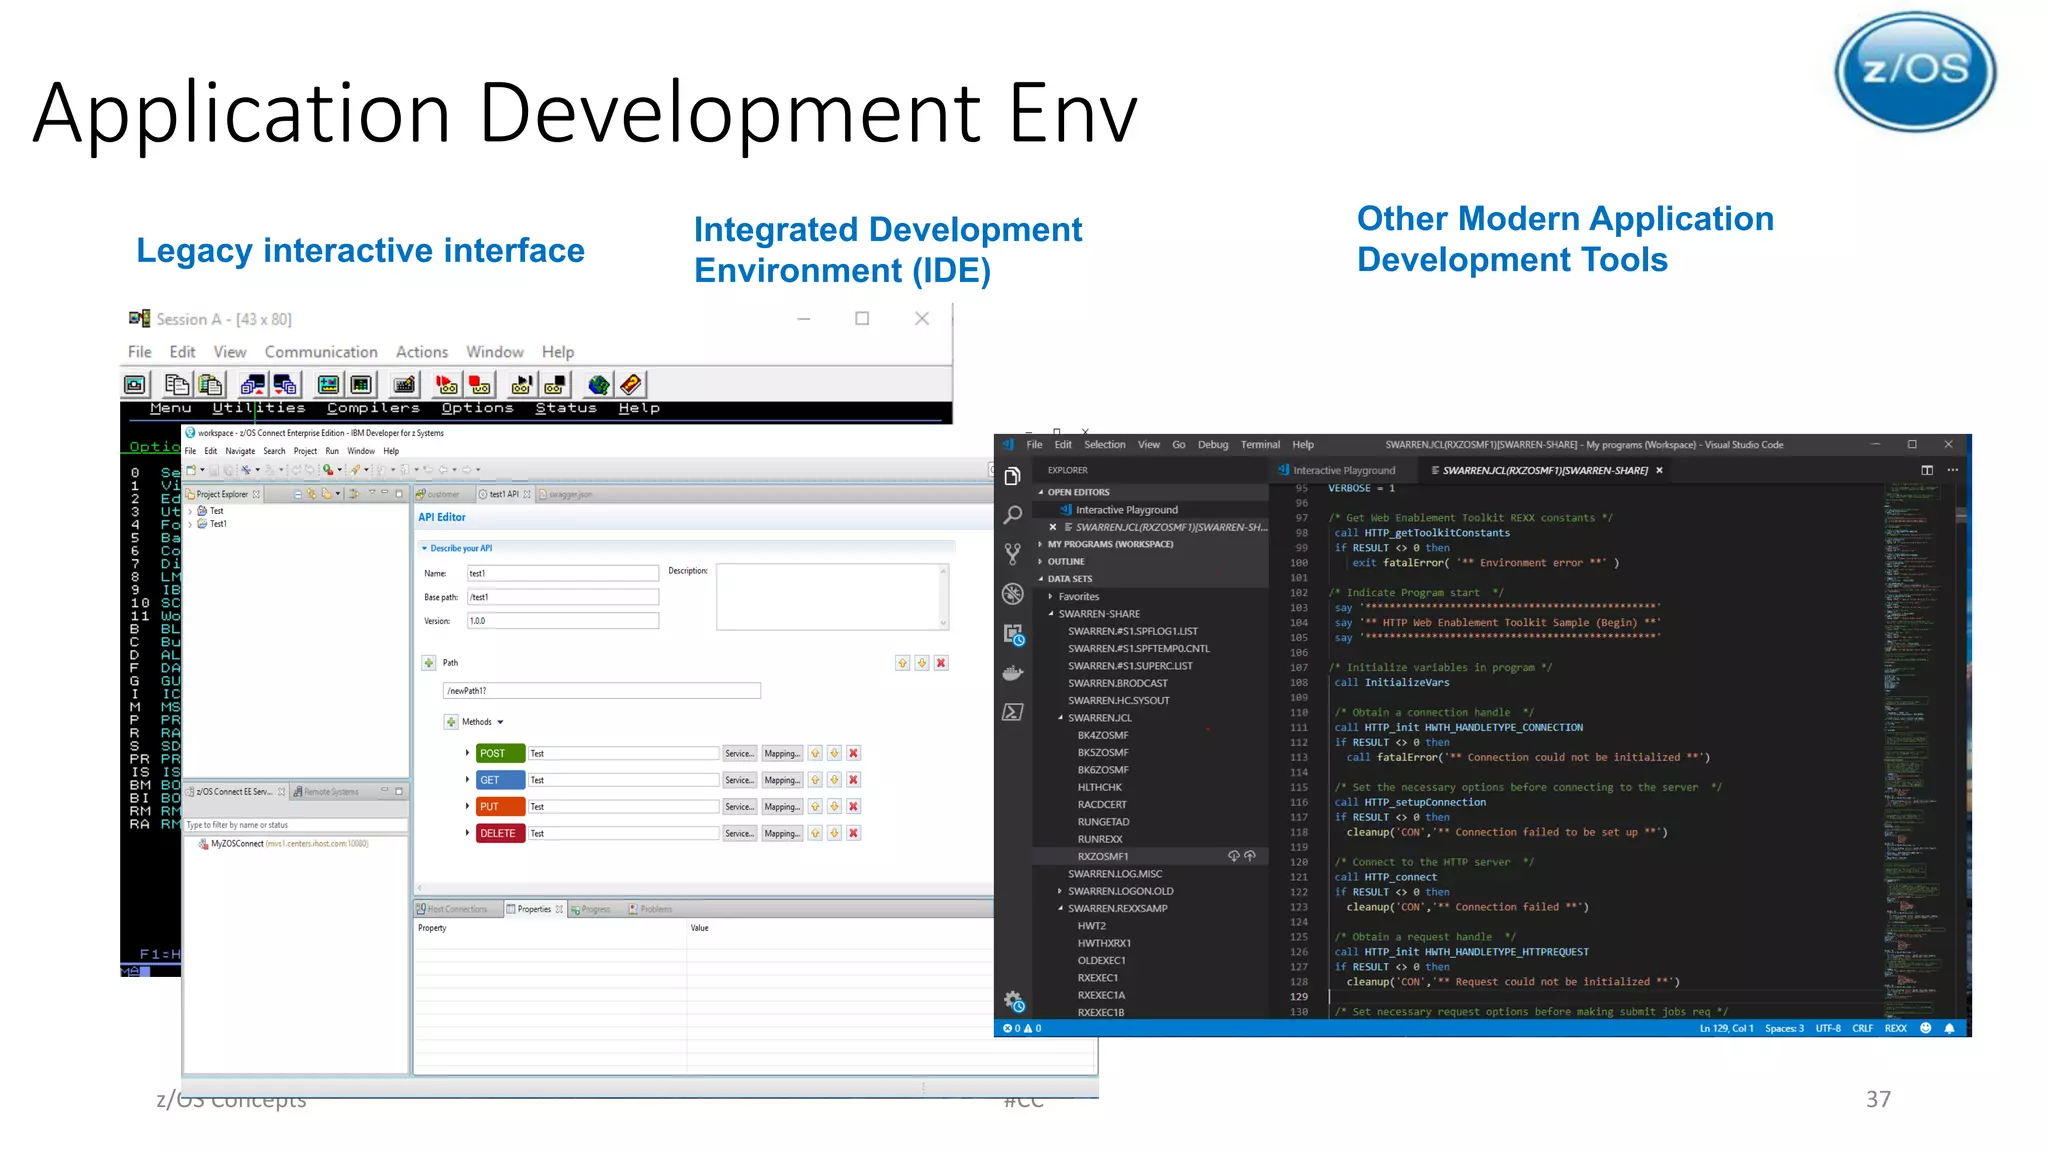The height and width of the screenshot is (1152, 2048).
Task: Delete the POST method row
Action: [853, 753]
